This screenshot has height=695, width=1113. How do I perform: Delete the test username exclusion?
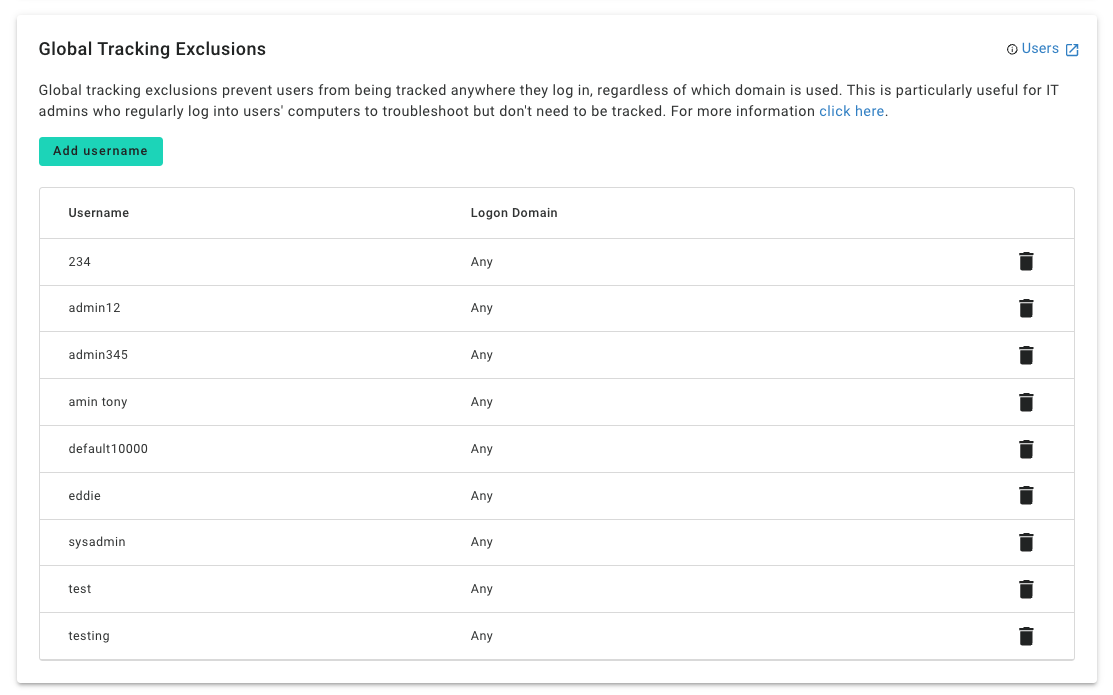(x=1026, y=589)
